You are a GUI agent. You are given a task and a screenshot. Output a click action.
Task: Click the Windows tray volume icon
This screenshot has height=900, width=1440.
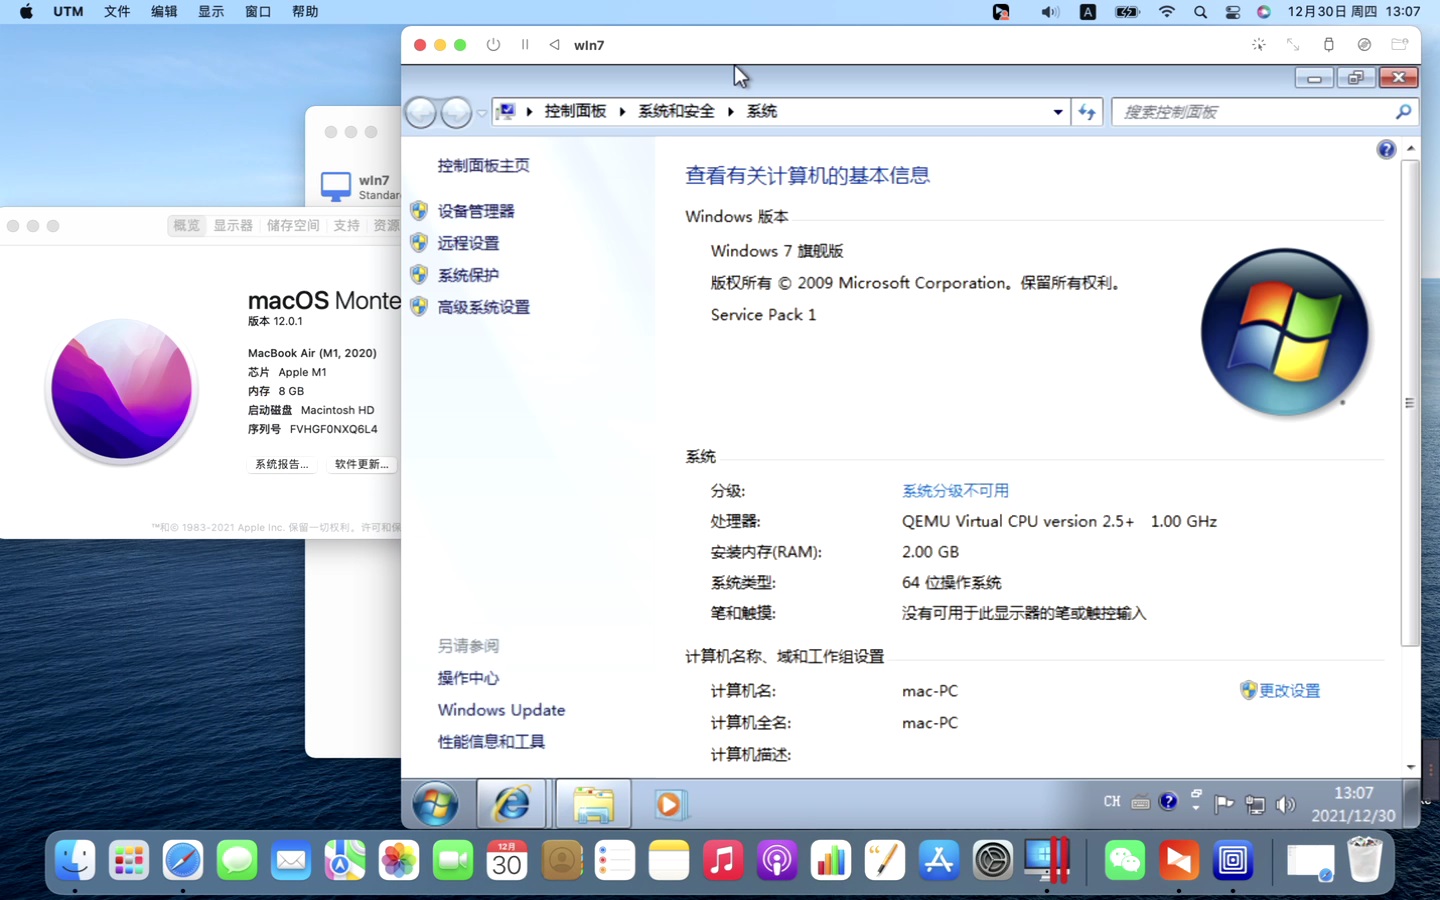coord(1285,804)
